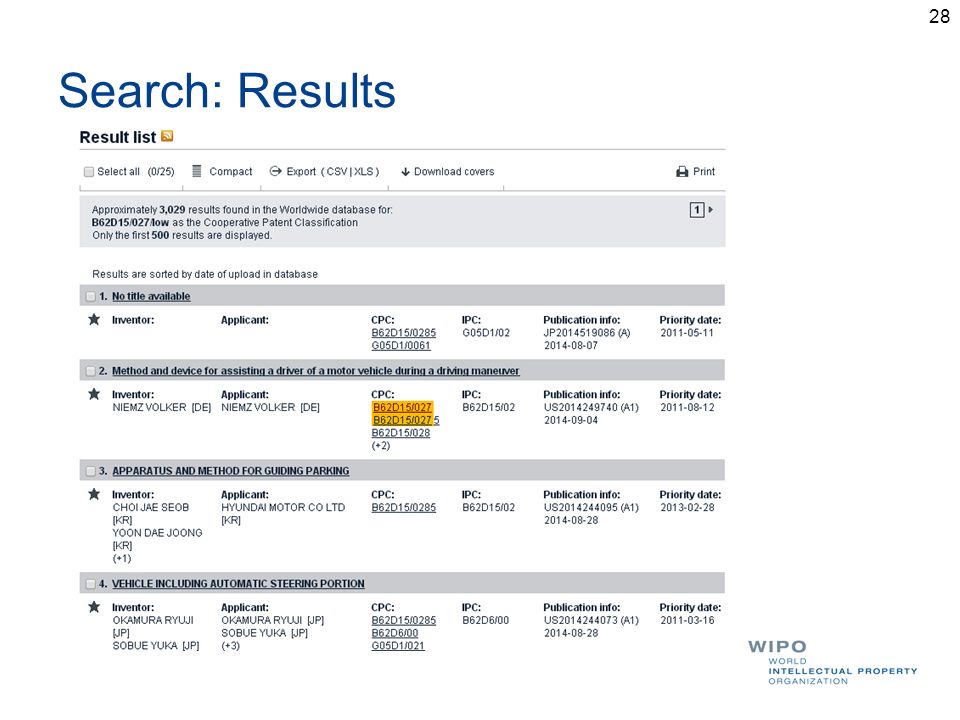Screen dimensions: 960x720
Task: Open the RSS feed icon beside Result list
Action: (167, 136)
